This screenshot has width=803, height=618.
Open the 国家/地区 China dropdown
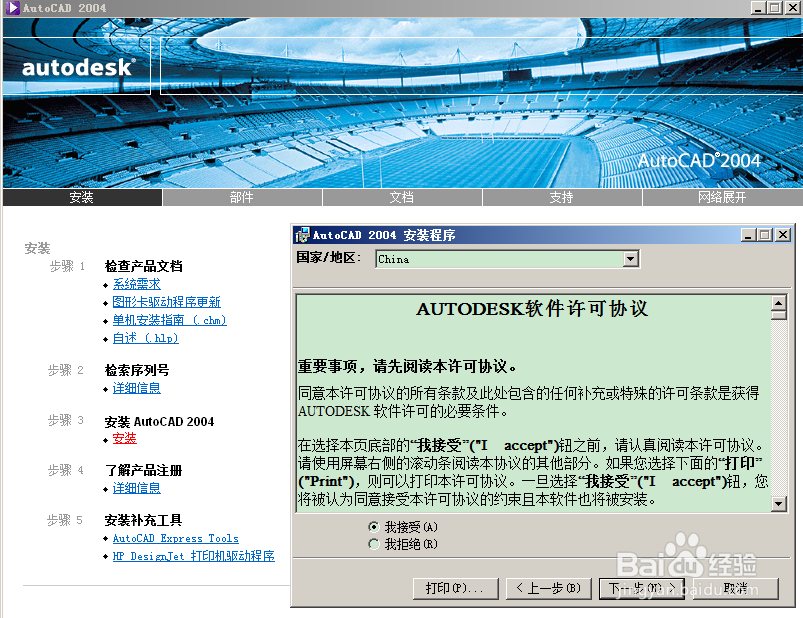click(x=507, y=259)
